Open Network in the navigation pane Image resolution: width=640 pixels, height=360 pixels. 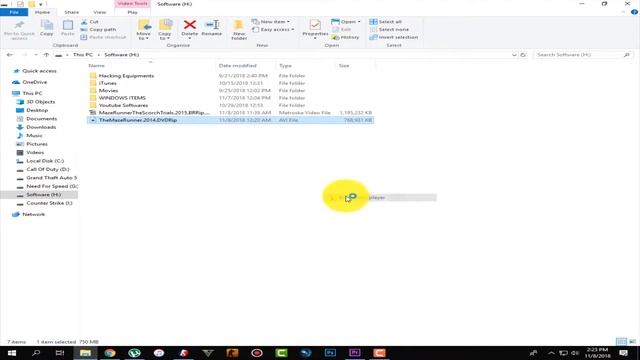click(33, 214)
